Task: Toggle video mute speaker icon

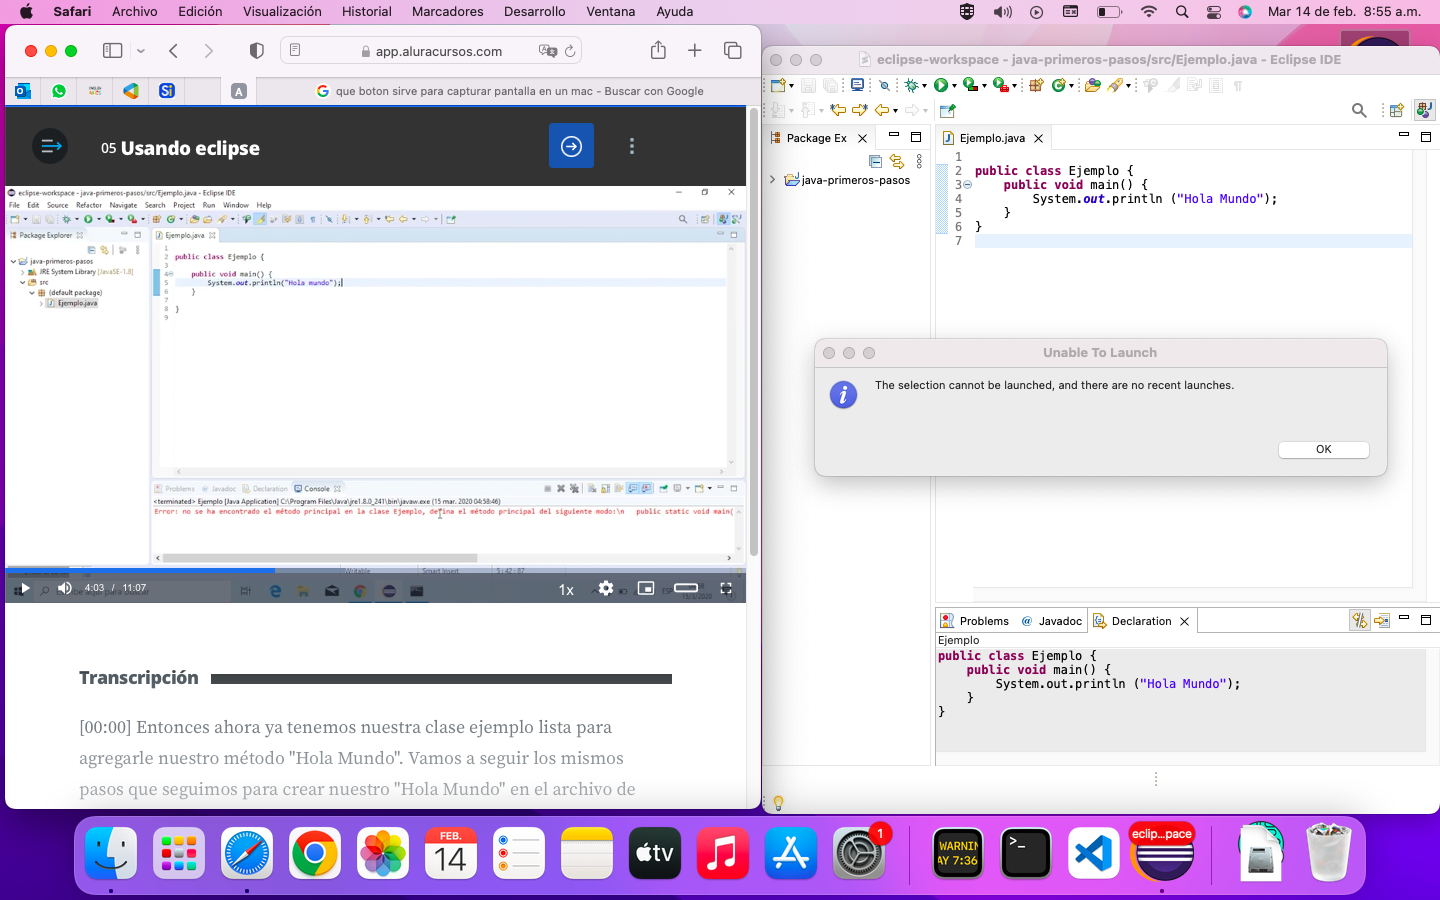Action: click(x=65, y=588)
